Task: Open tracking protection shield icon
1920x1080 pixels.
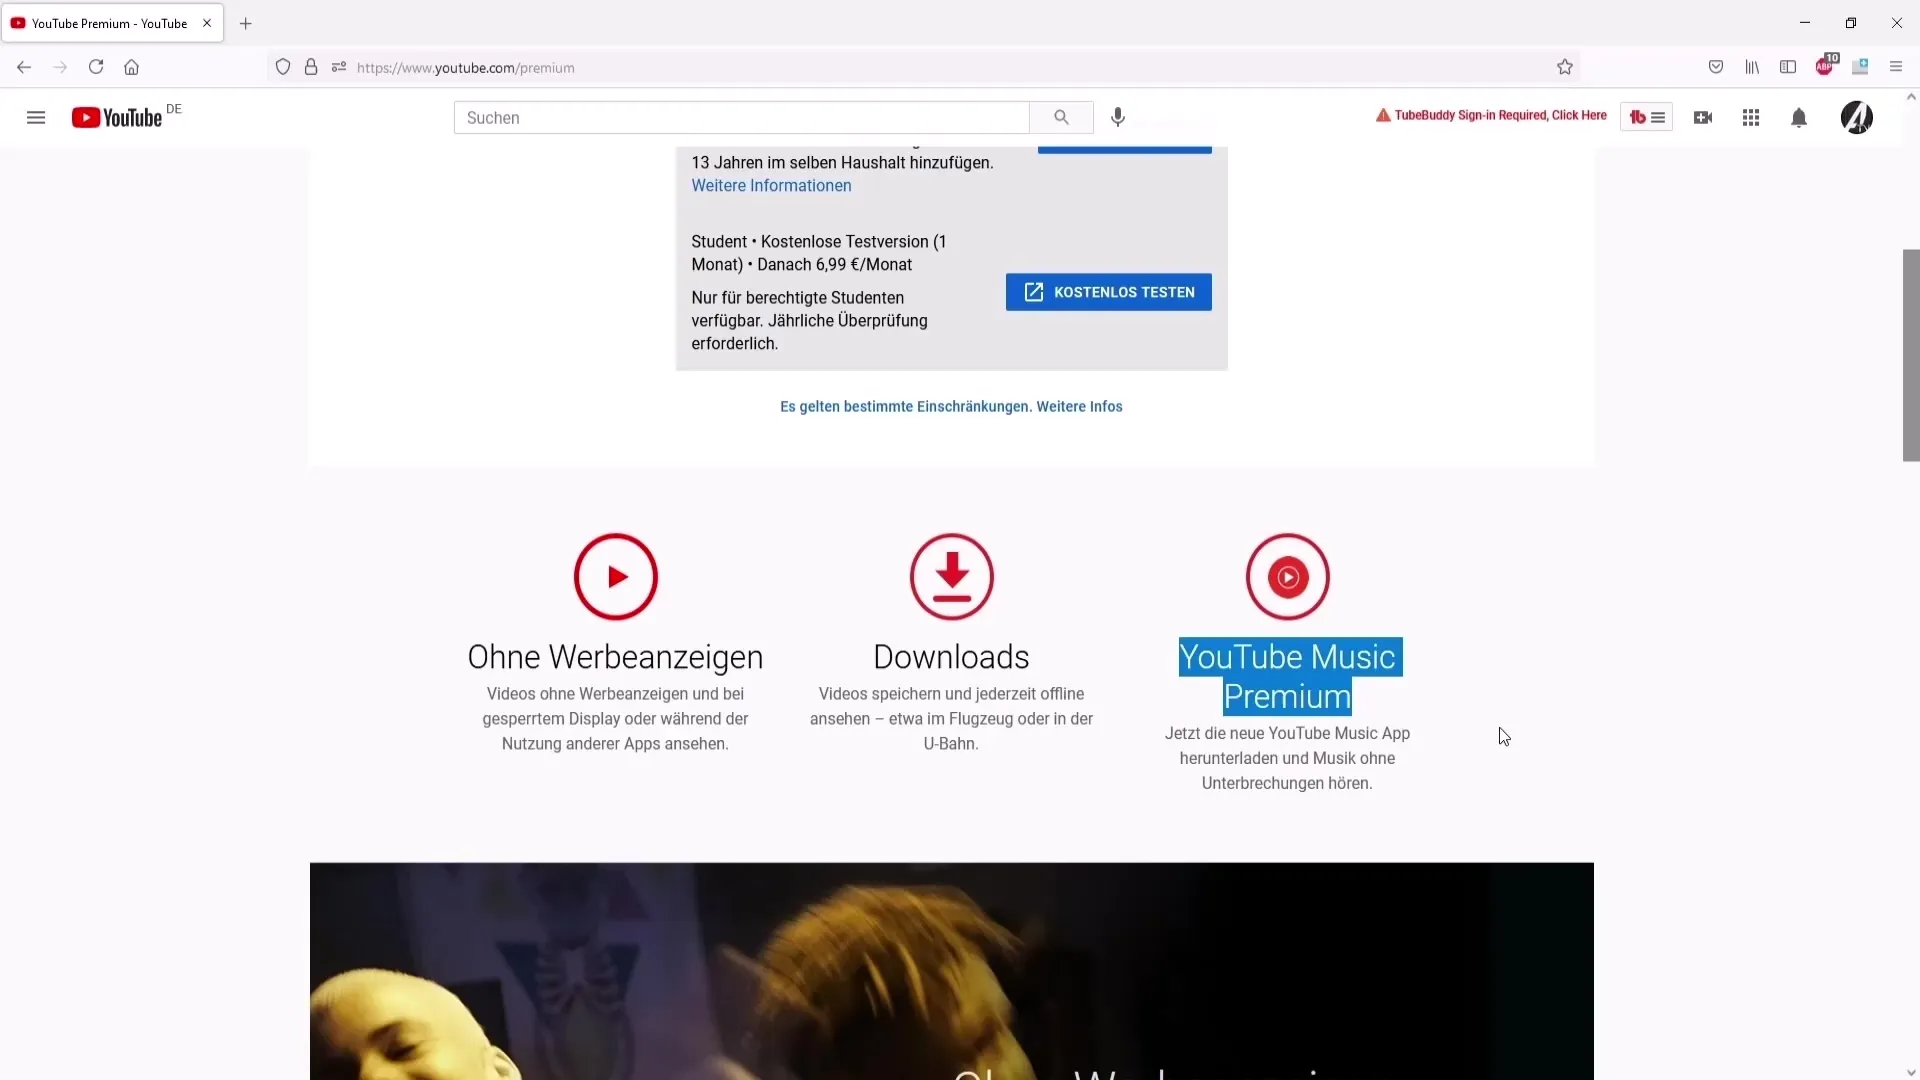Action: [x=283, y=67]
